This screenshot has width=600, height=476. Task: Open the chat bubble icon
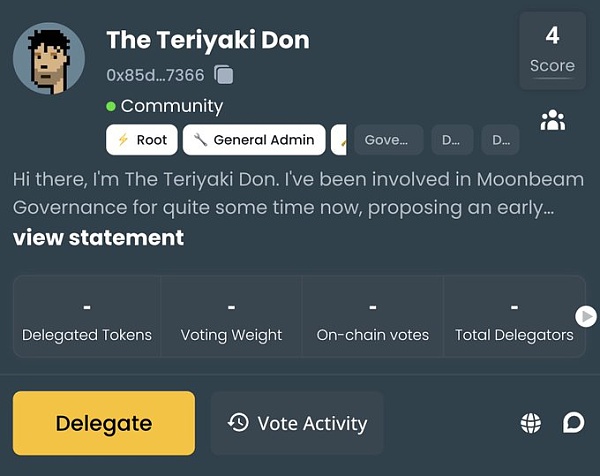(x=573, y=423)
